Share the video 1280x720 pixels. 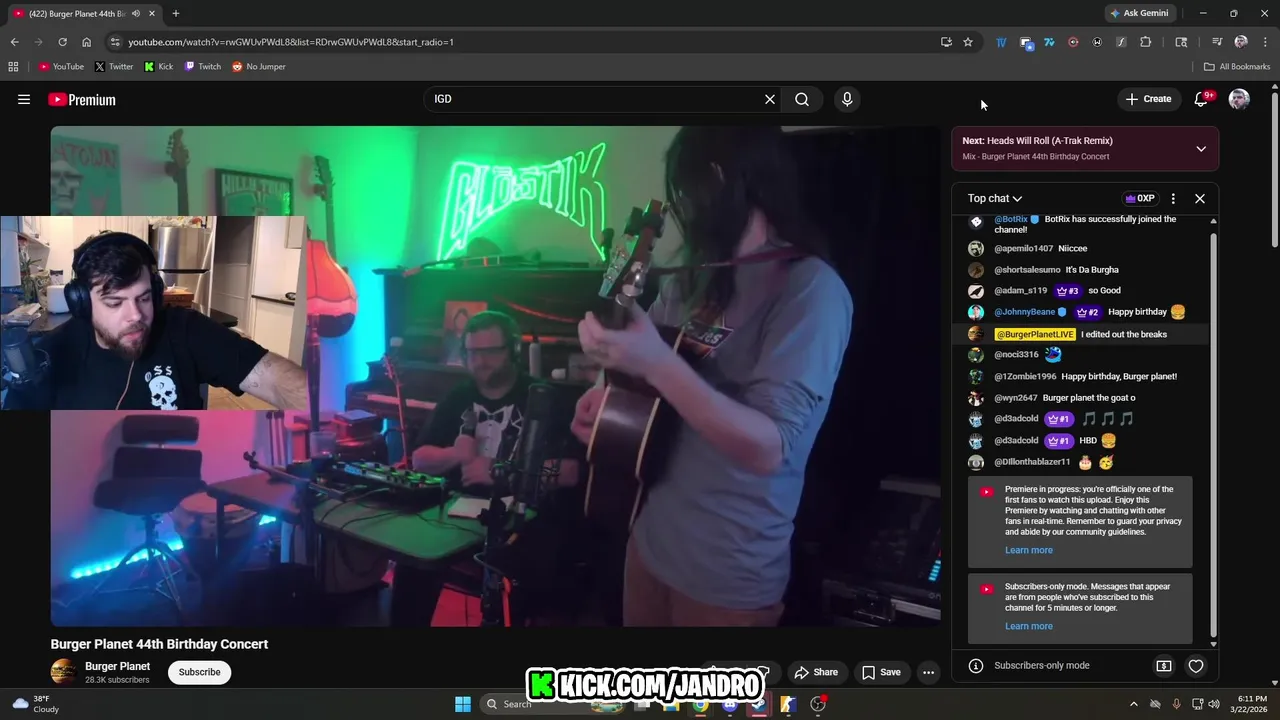[815, 672]
